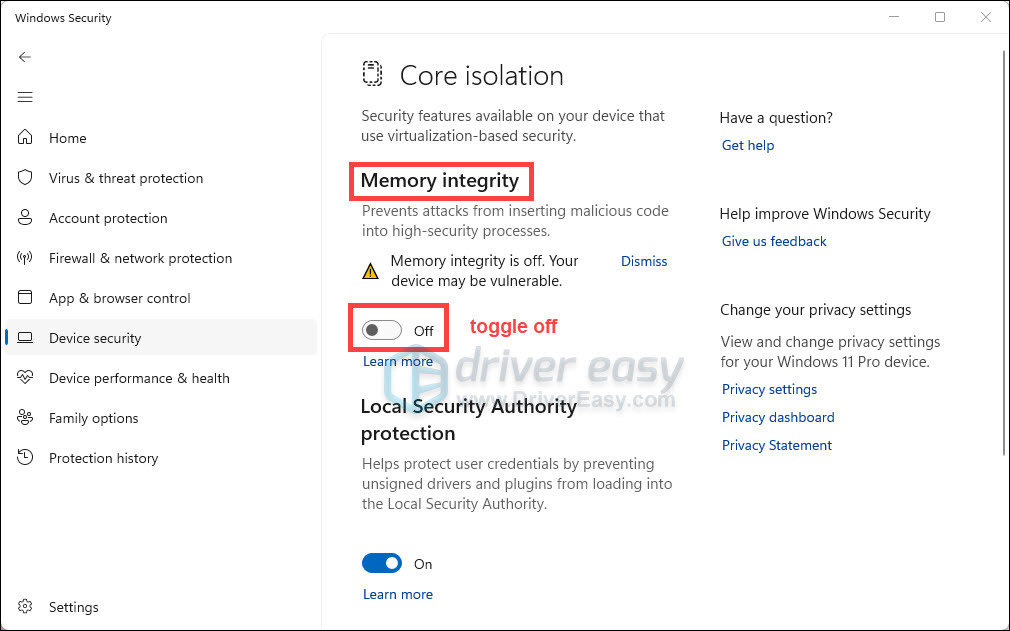Turn on the Memory integrity toggle

(382, 330)
